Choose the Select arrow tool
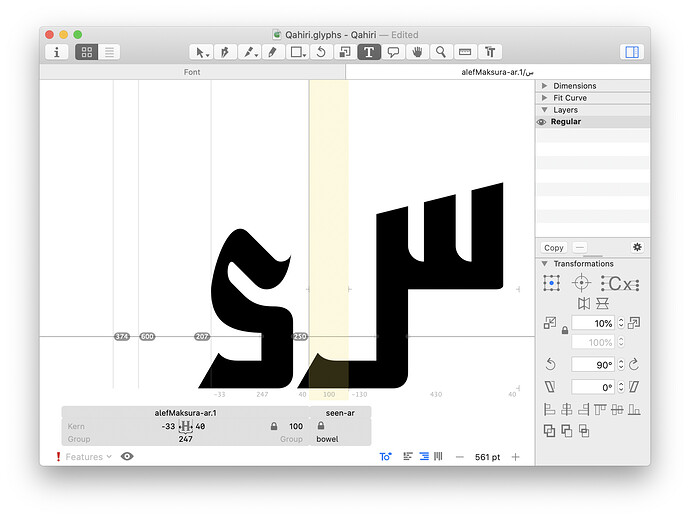 pos(202,52)
